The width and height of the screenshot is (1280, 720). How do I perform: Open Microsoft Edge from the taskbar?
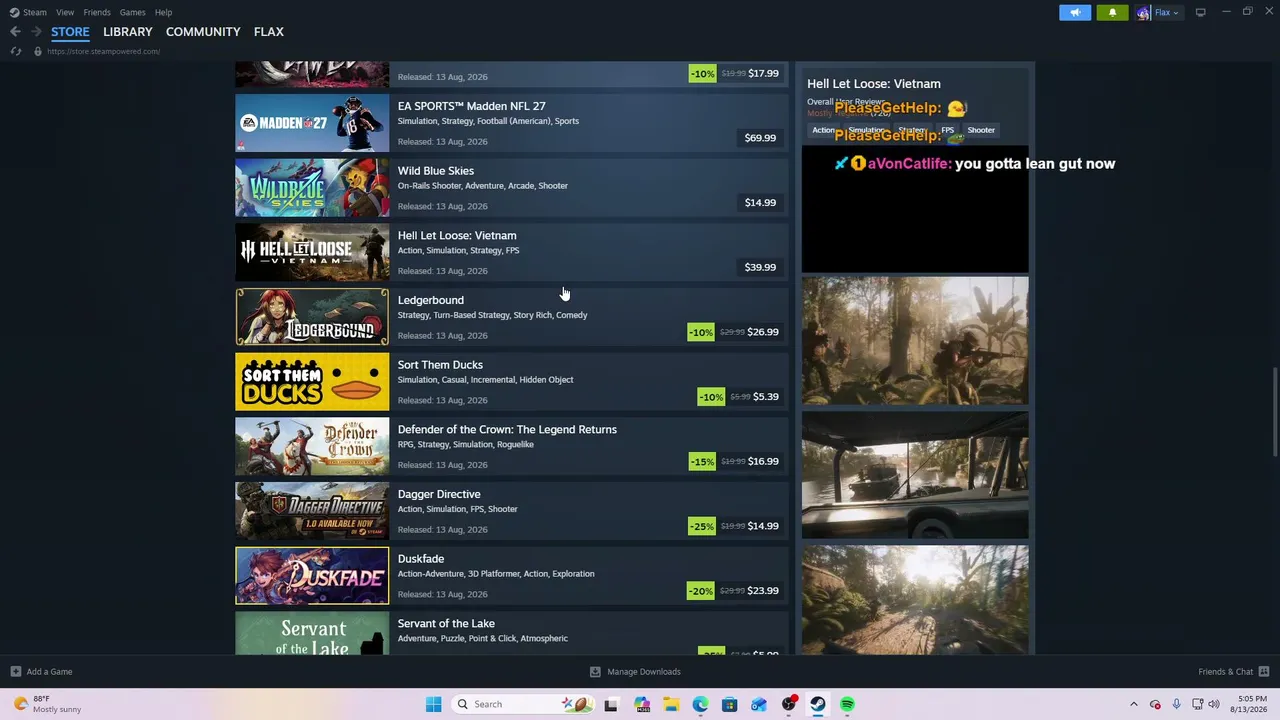pos(700,704)
